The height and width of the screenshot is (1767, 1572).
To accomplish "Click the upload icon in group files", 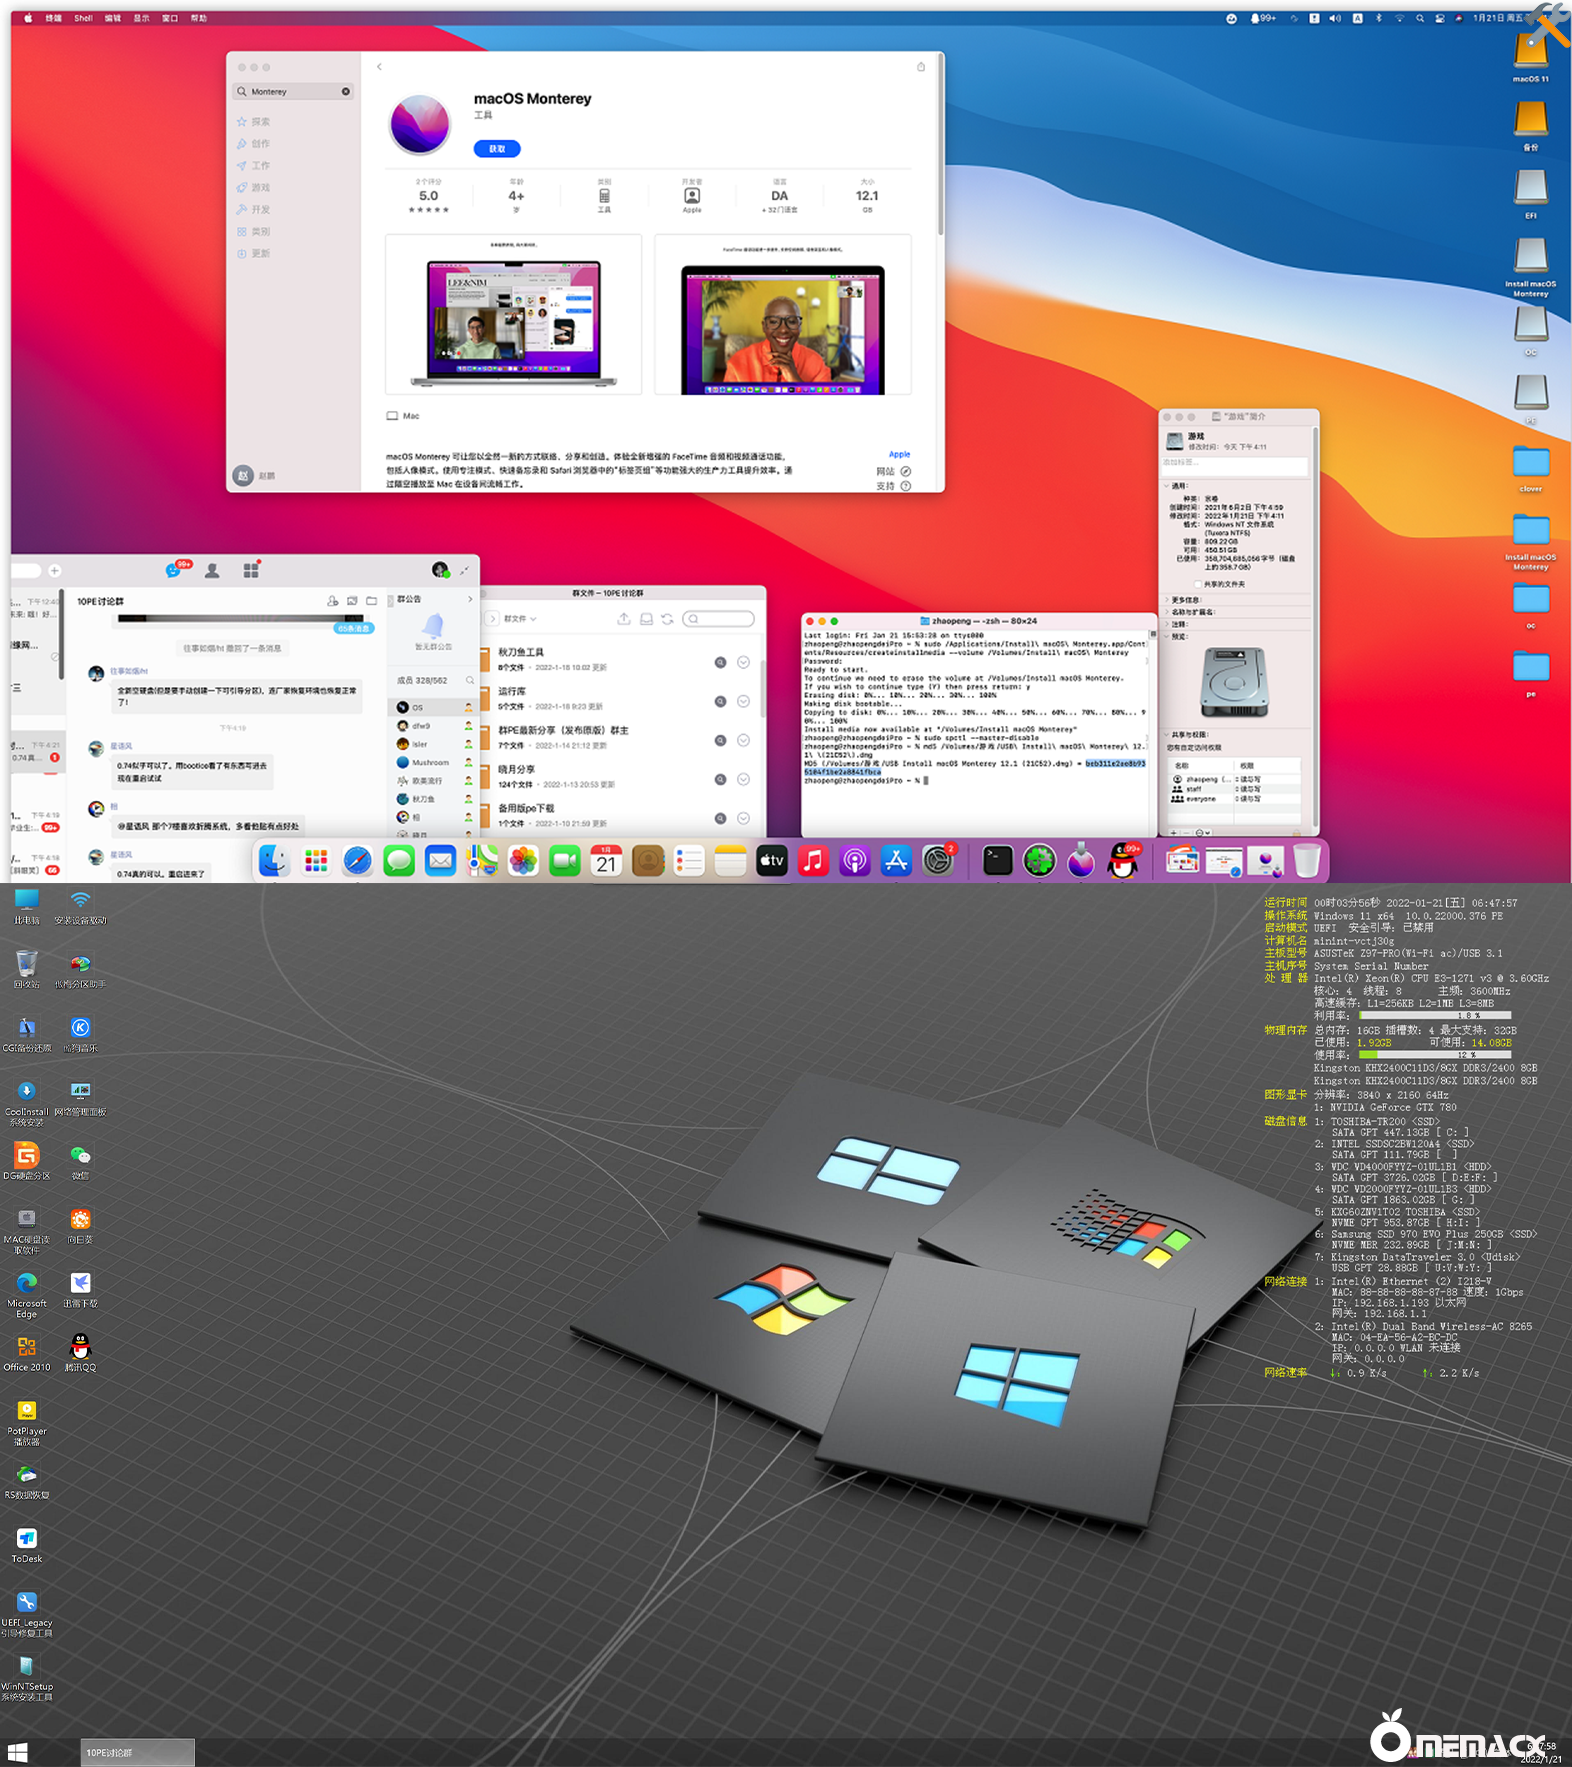I will [x=624, y=619].
